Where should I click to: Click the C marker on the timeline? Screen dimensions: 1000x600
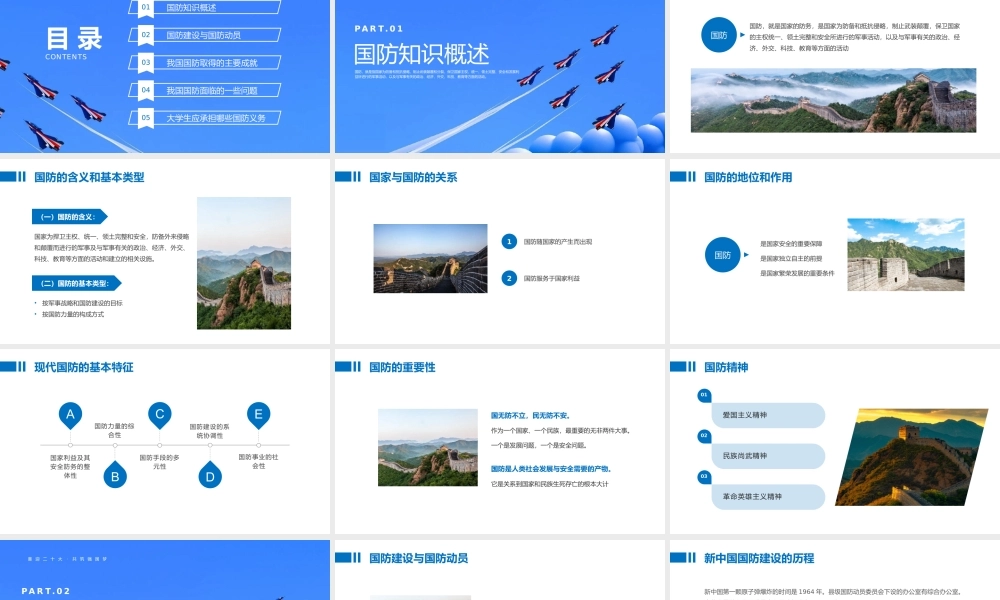159,414
